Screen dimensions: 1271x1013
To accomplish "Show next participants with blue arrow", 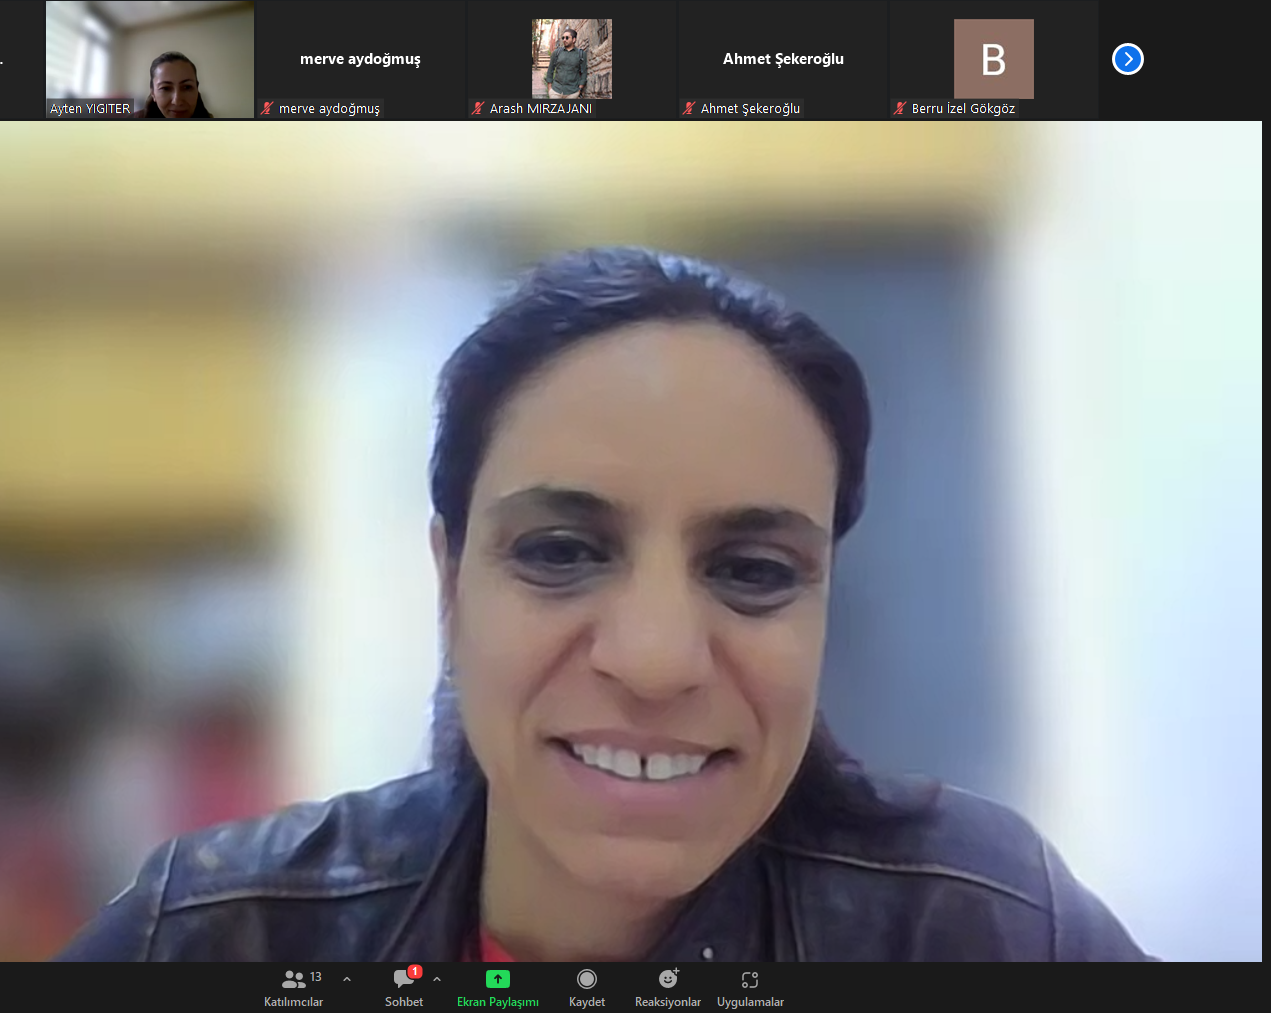I will tap(1128, 59).
